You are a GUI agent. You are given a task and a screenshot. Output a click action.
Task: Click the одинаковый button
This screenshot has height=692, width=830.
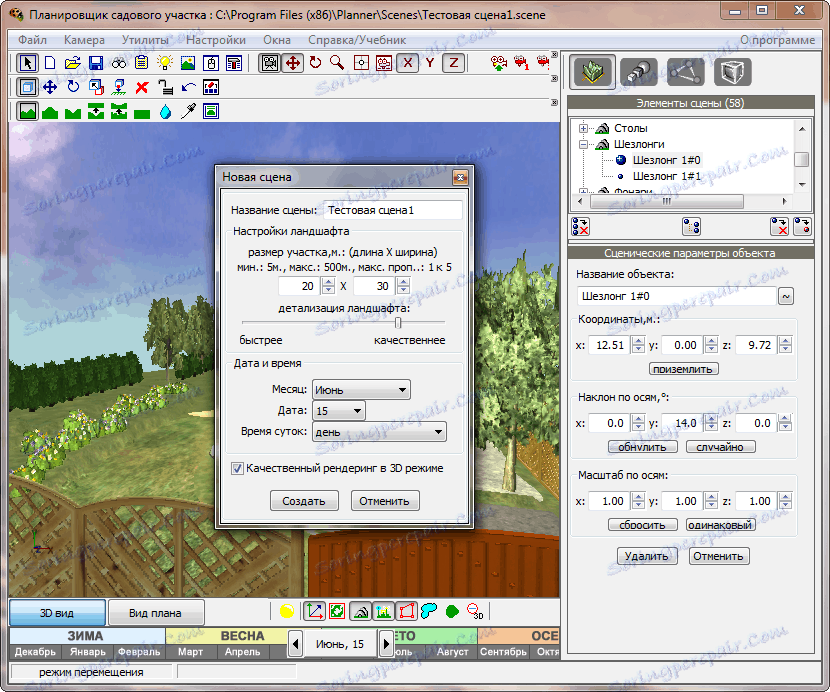[x=720, y=525]
